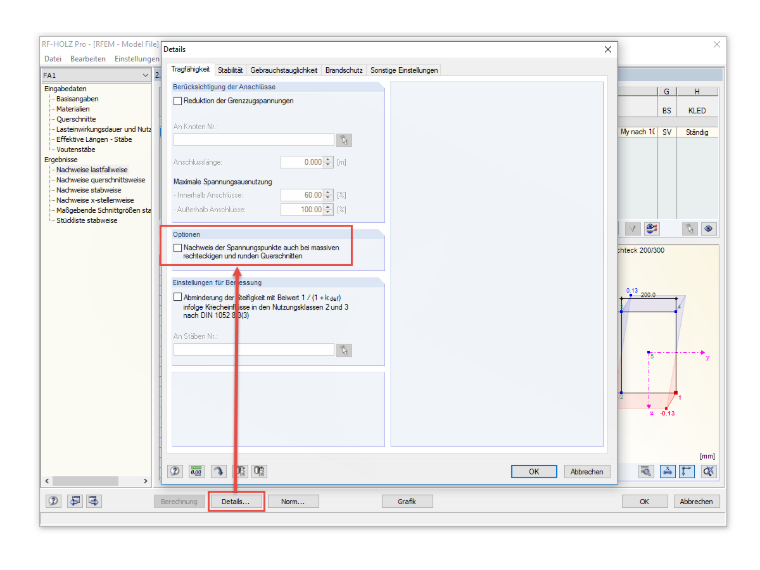
Task: Click the rightmost save-as-default icon in Details dialog
Action: pos(260,471)
